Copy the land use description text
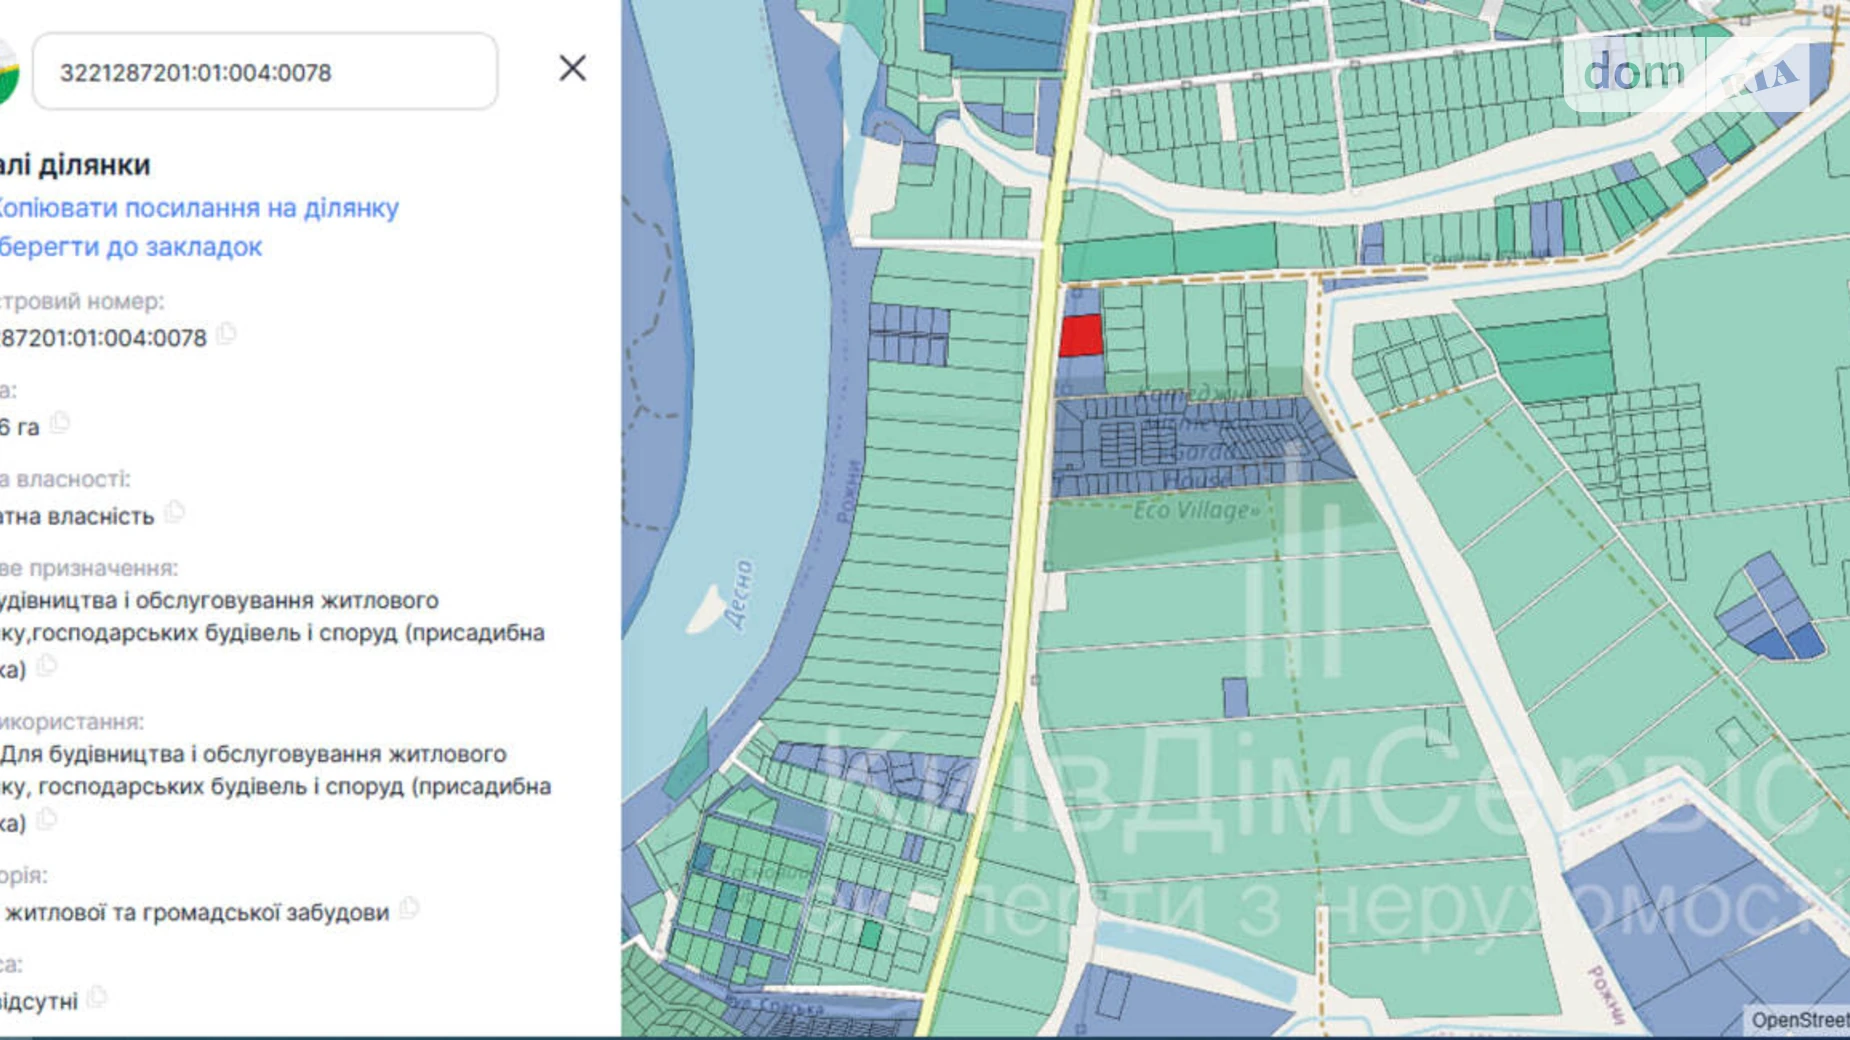The width and height of the screenshot is (1850, 1040). [x=46, y=820]
